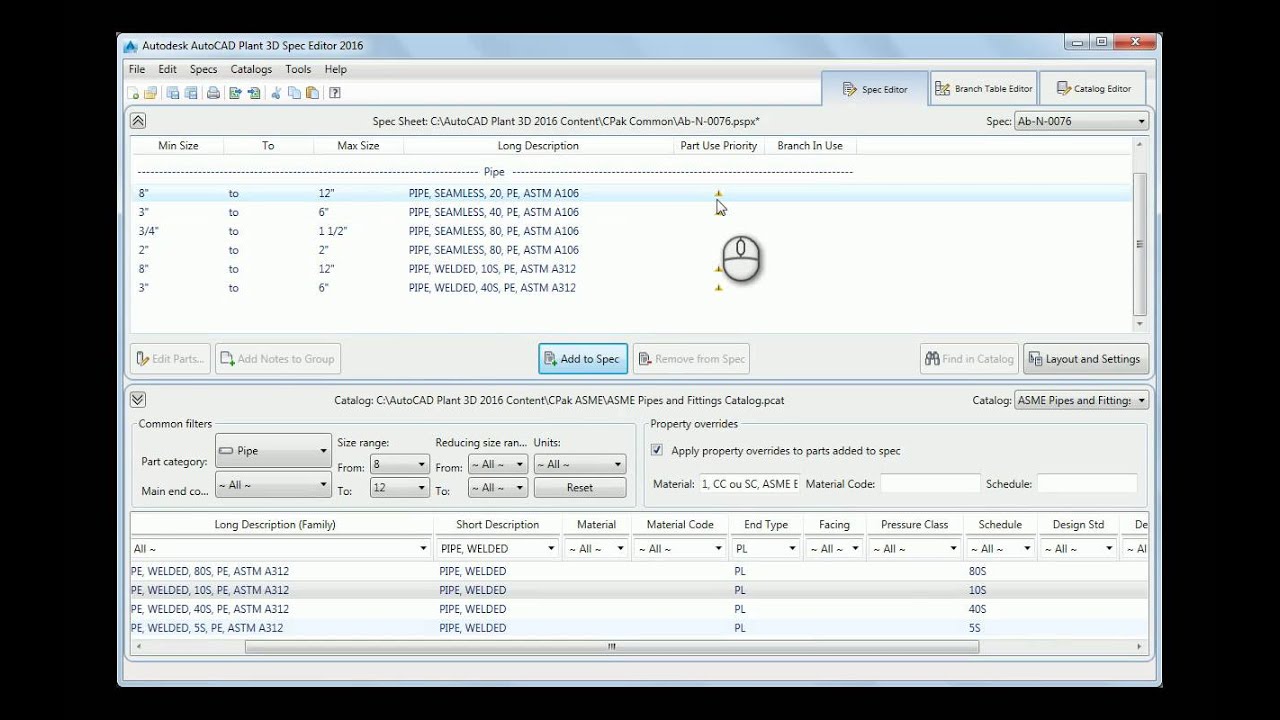Click the Save All toolbar icon
The height and width of the screenshot is (720, 1280).
point(190,93)
